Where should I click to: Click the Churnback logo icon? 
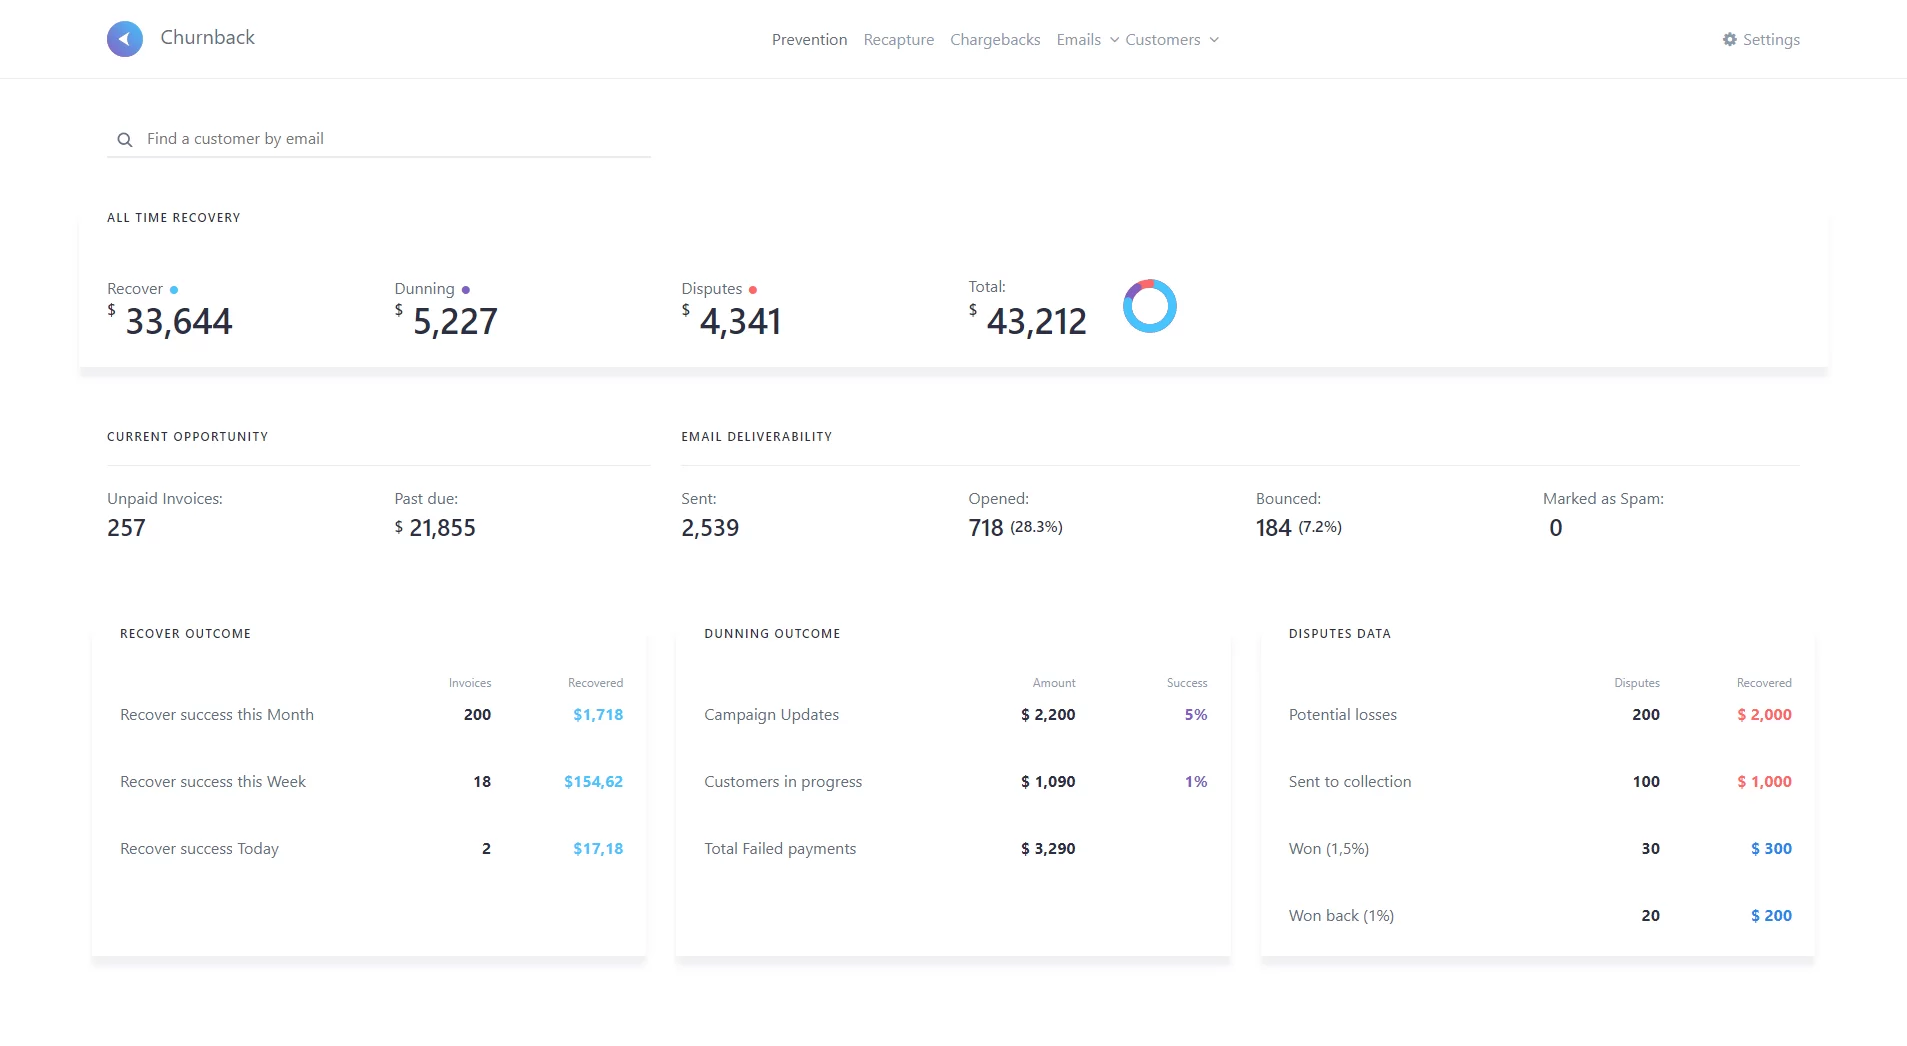coord(125,39)
